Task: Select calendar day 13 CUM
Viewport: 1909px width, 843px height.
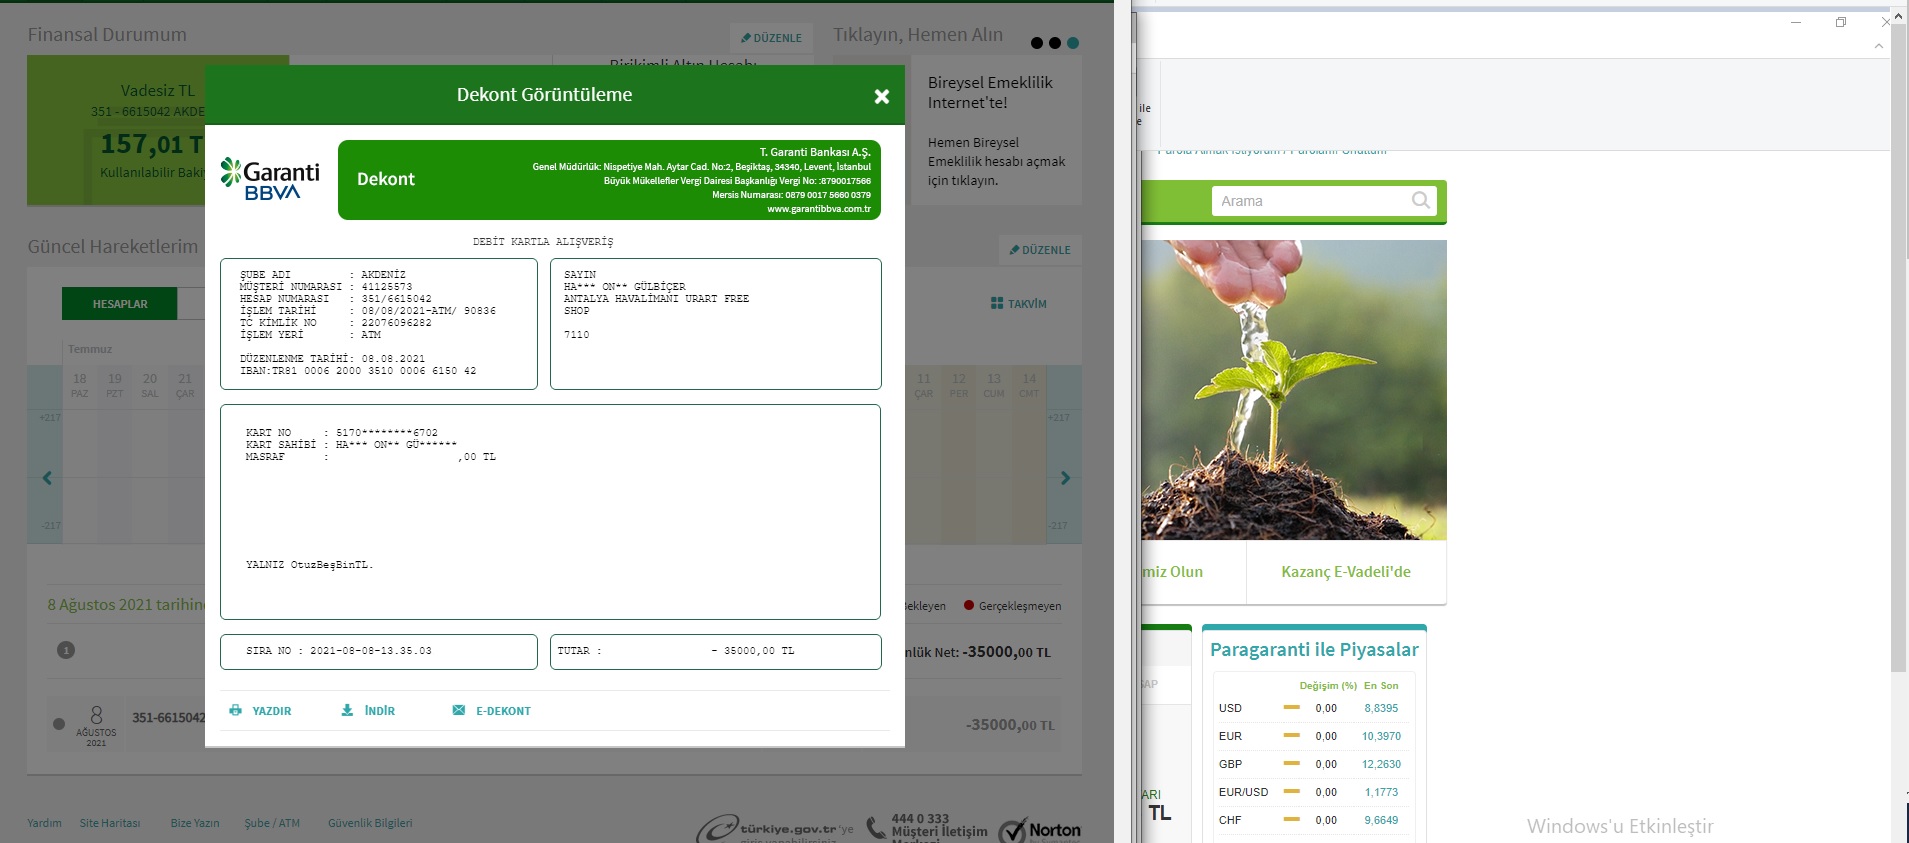Action: pyautogui.click(x=994, y=385)
